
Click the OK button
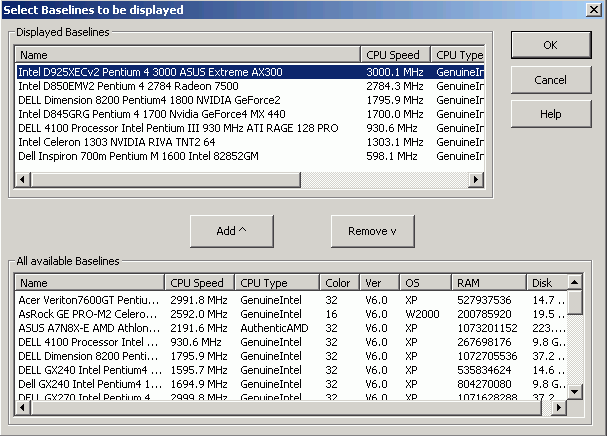pos(551,45)
